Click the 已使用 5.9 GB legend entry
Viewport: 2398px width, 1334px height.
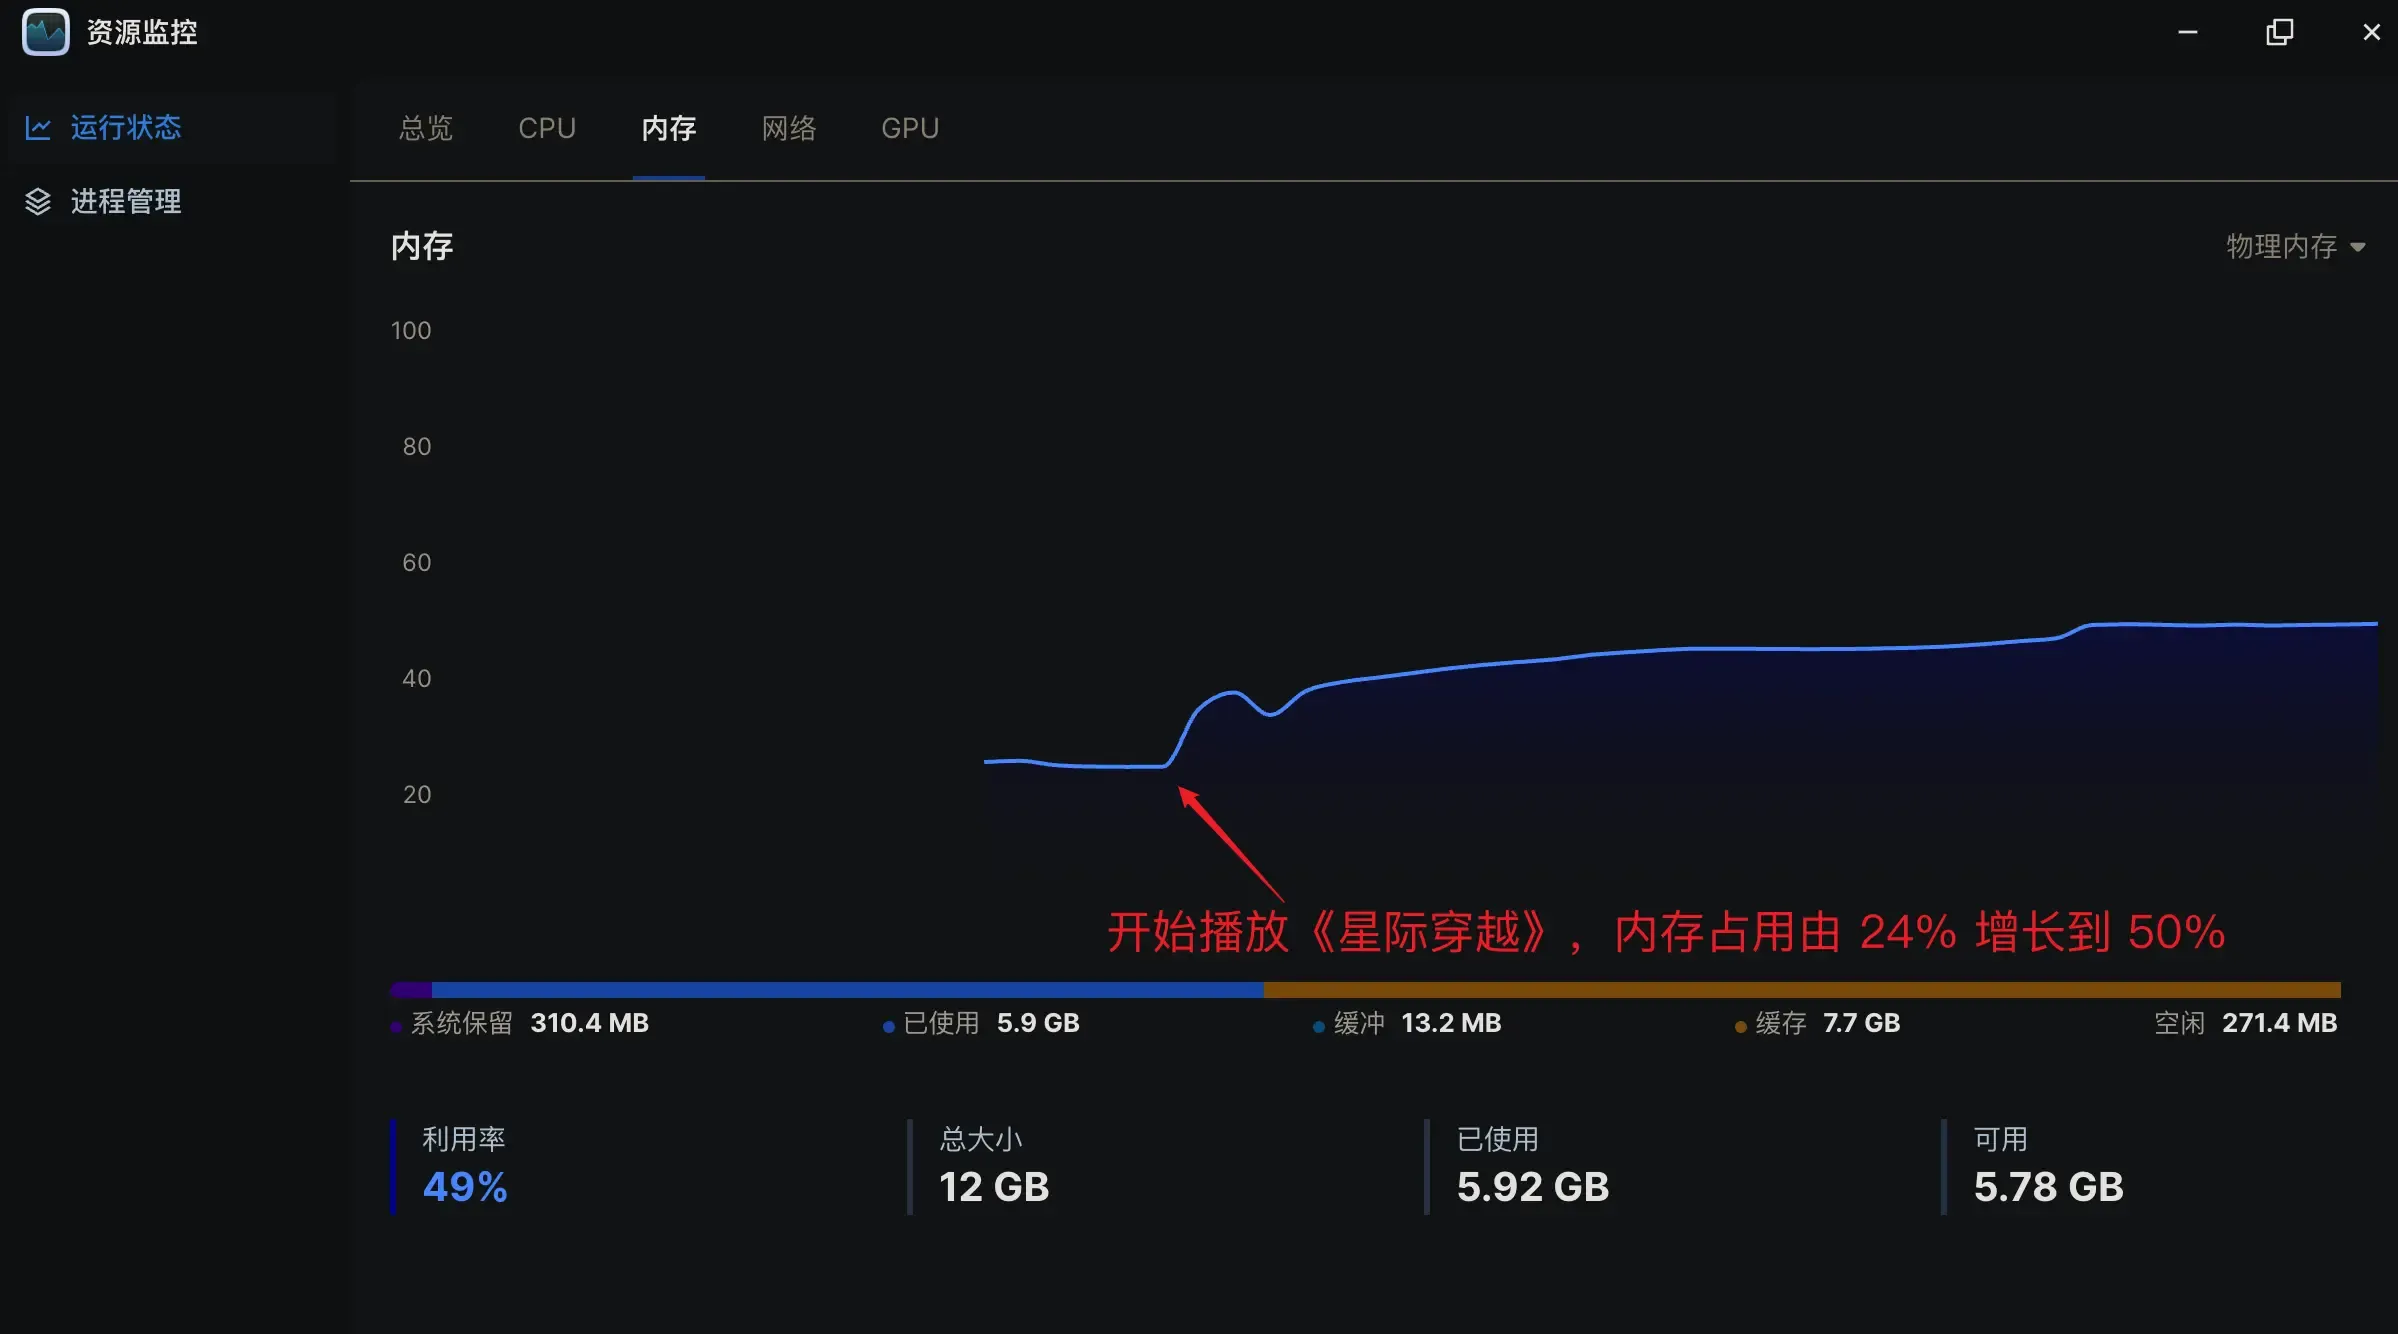click(981, 1023)
